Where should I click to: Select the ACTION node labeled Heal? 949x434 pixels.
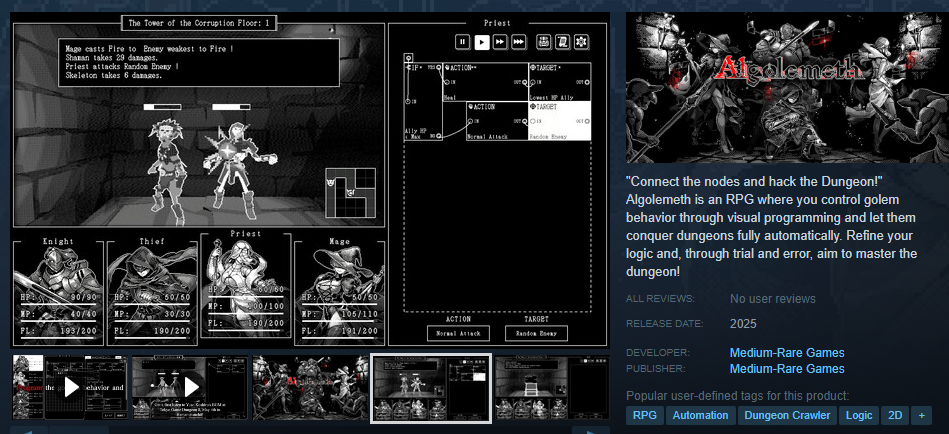[x=485, y=82]
